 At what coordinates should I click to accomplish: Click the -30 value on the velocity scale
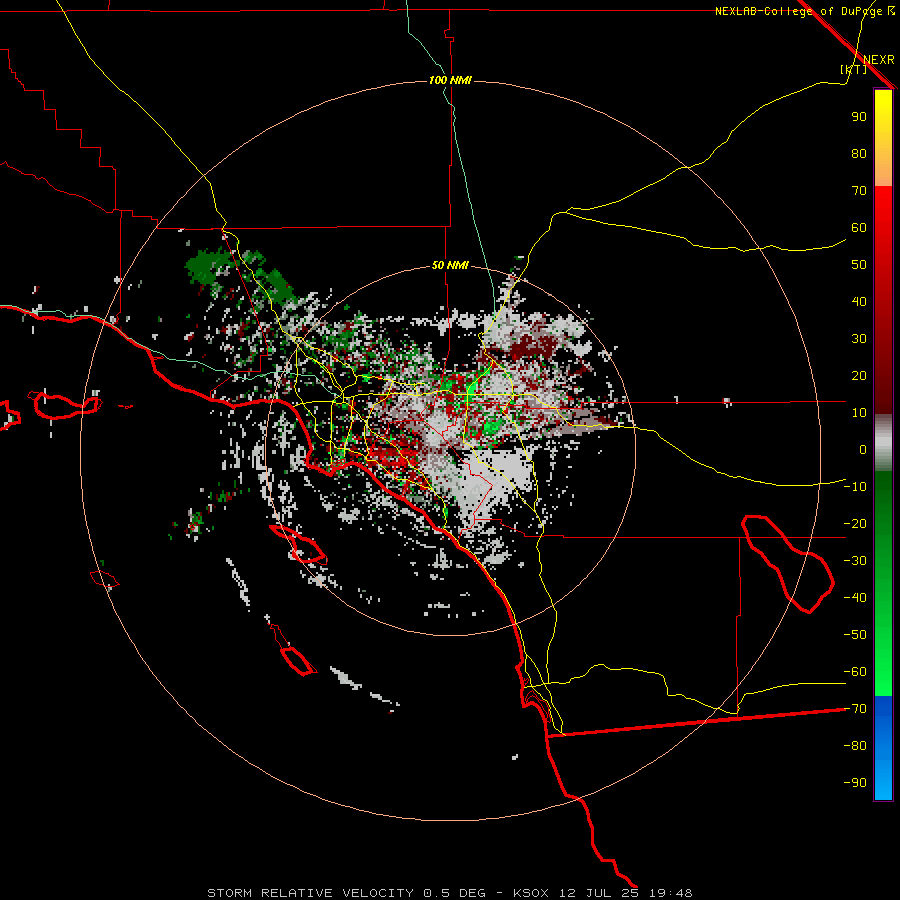855,561
